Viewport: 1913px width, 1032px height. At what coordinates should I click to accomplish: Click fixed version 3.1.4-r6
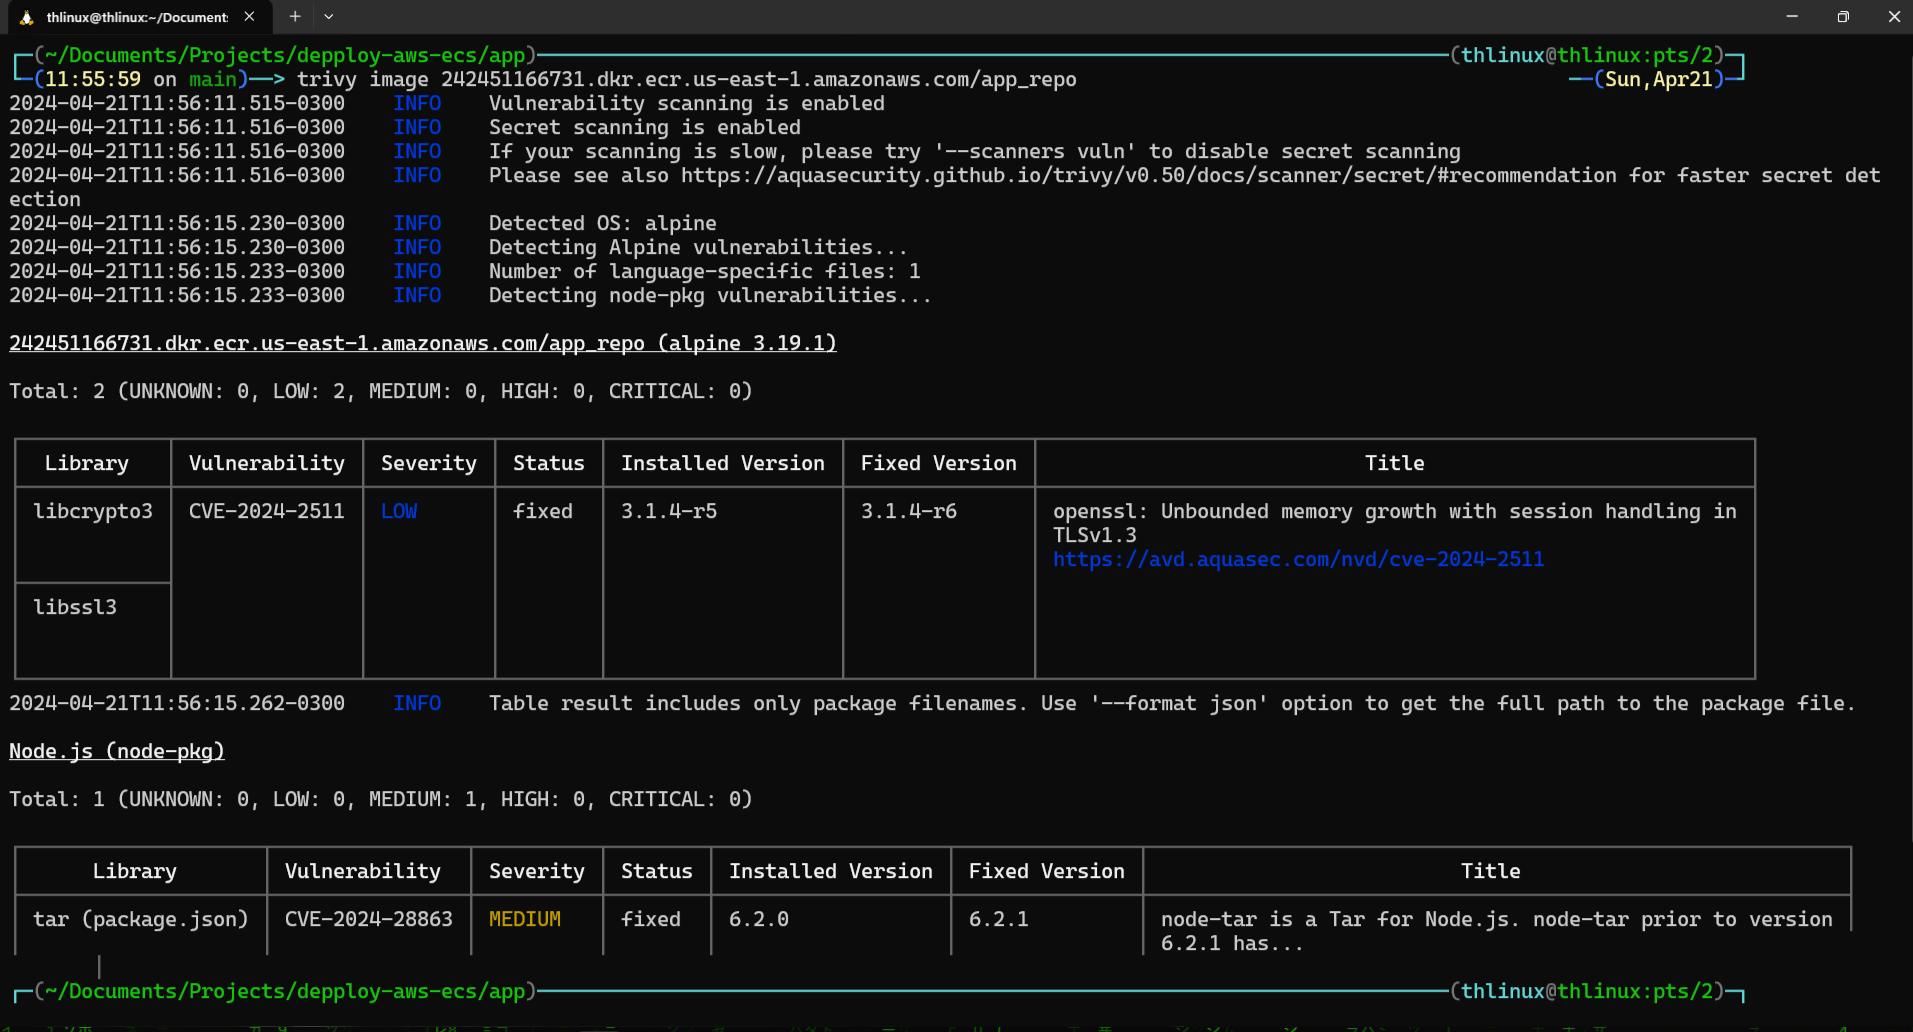click(x=909, y=511)
